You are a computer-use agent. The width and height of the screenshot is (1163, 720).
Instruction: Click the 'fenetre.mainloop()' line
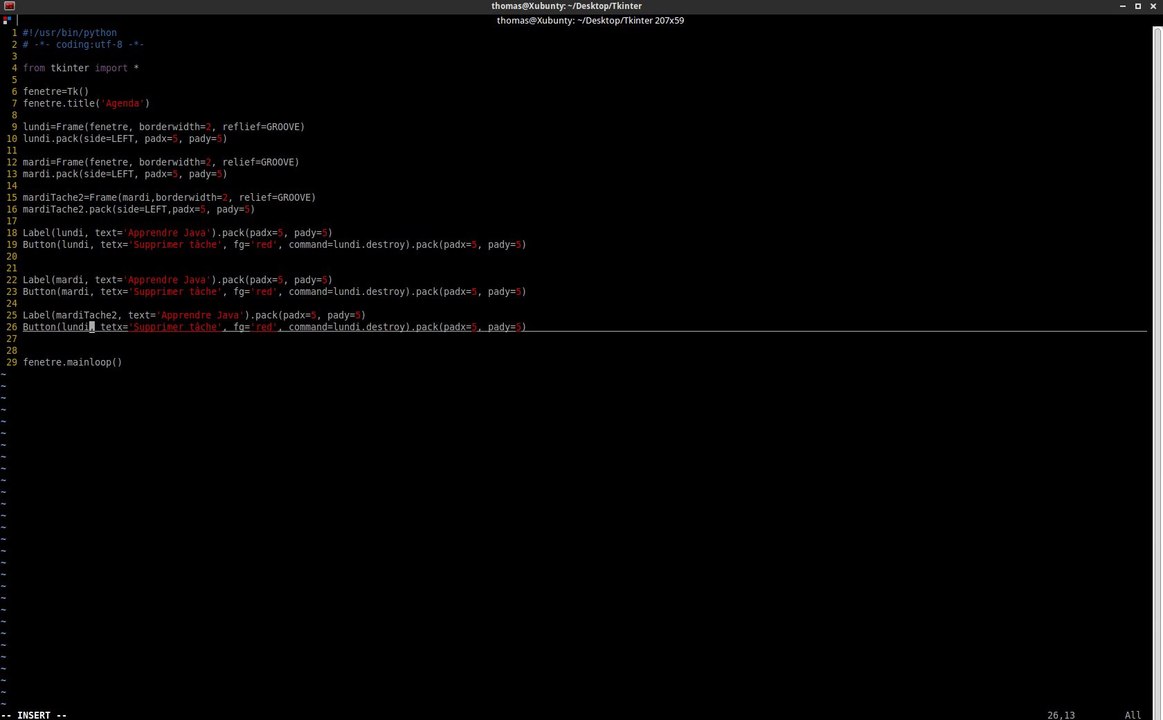73,363
